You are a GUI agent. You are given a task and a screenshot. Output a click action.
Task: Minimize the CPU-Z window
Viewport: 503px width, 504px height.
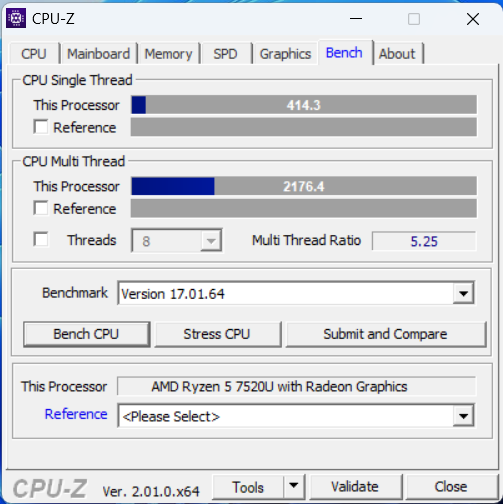pyautogui.click(x=356, y=19)
